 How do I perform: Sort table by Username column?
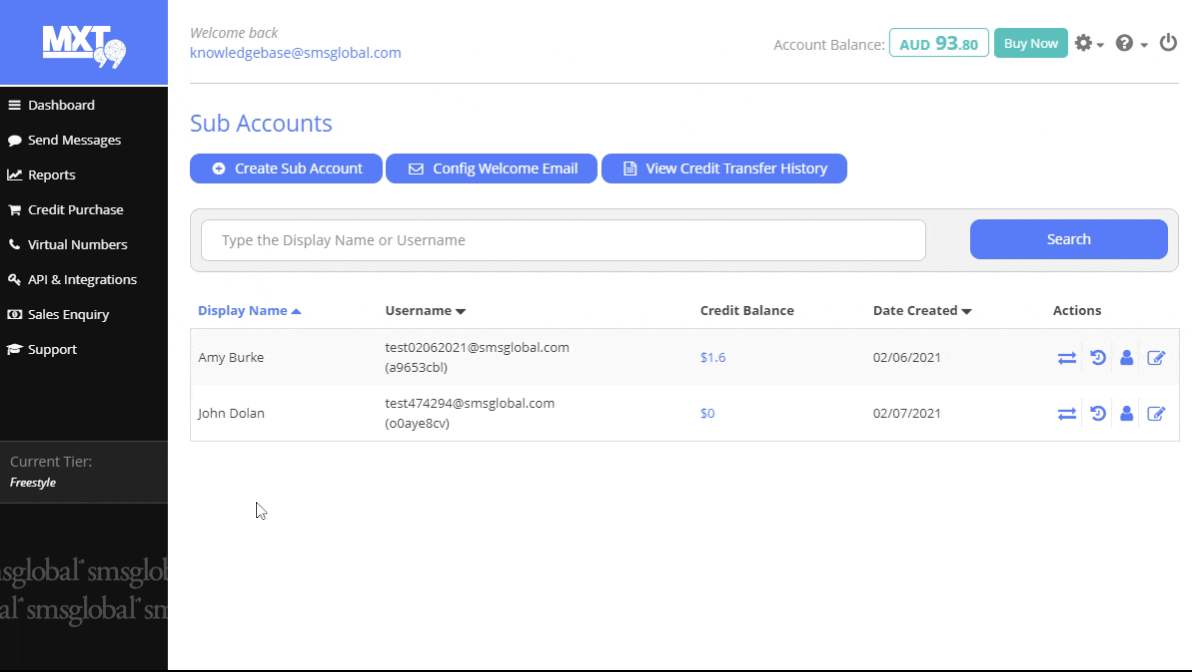[425, 311]
